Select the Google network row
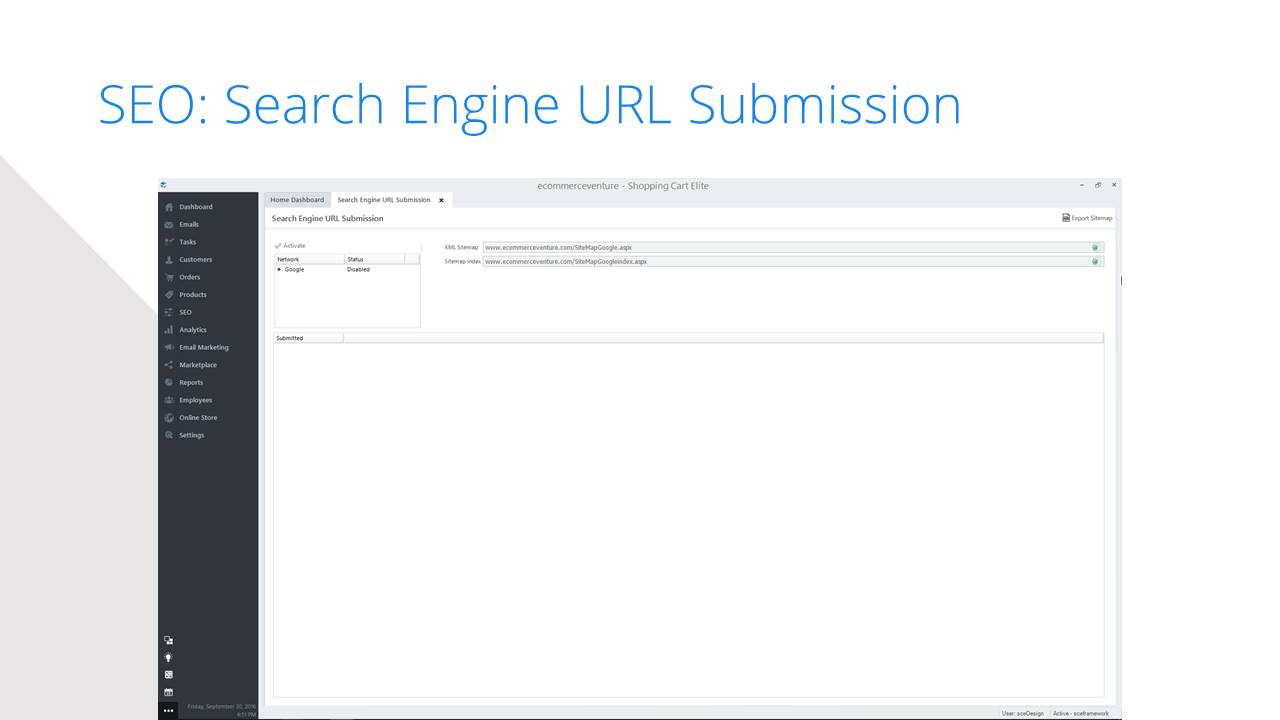1280x720 pixels. (x=347, y=270)
